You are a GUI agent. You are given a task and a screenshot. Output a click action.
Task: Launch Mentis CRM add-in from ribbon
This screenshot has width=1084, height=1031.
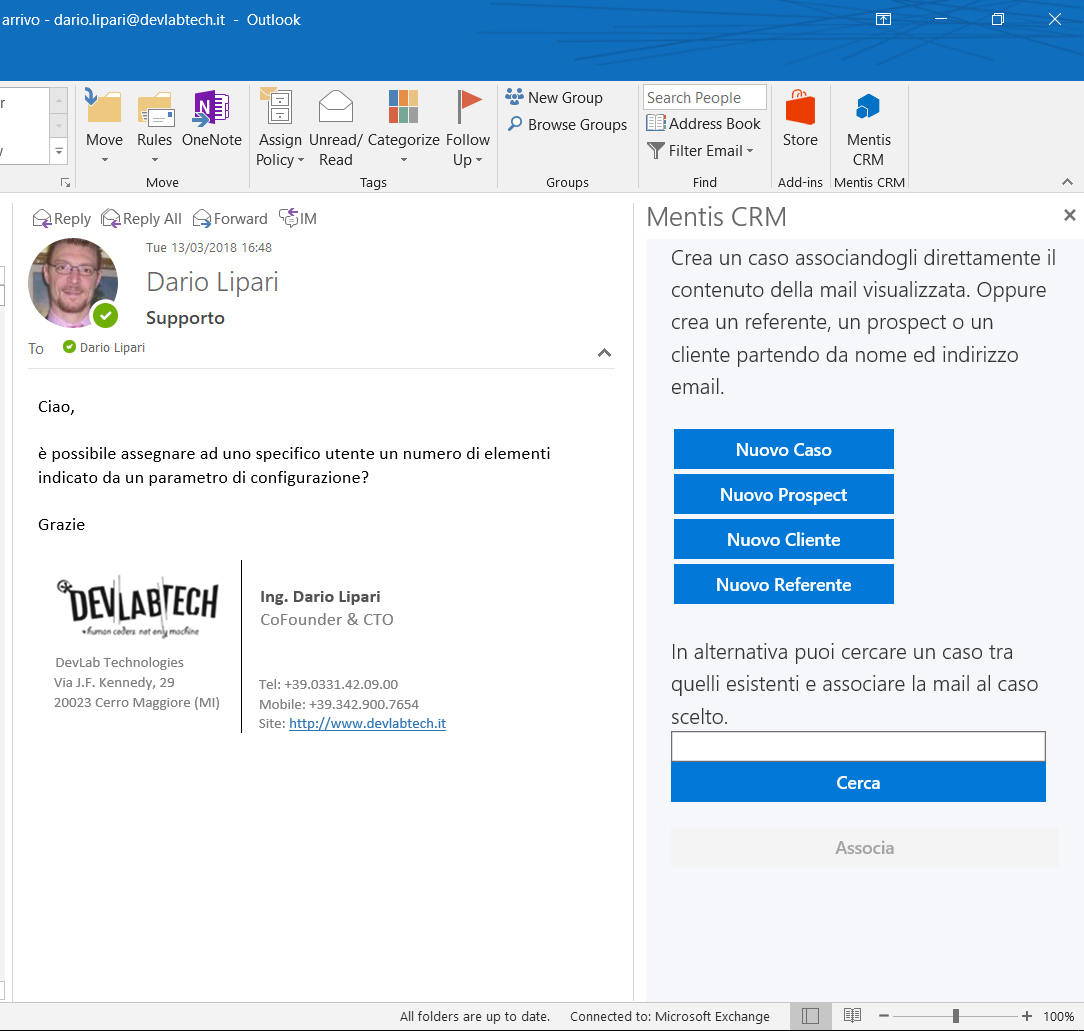click(868, 129)
